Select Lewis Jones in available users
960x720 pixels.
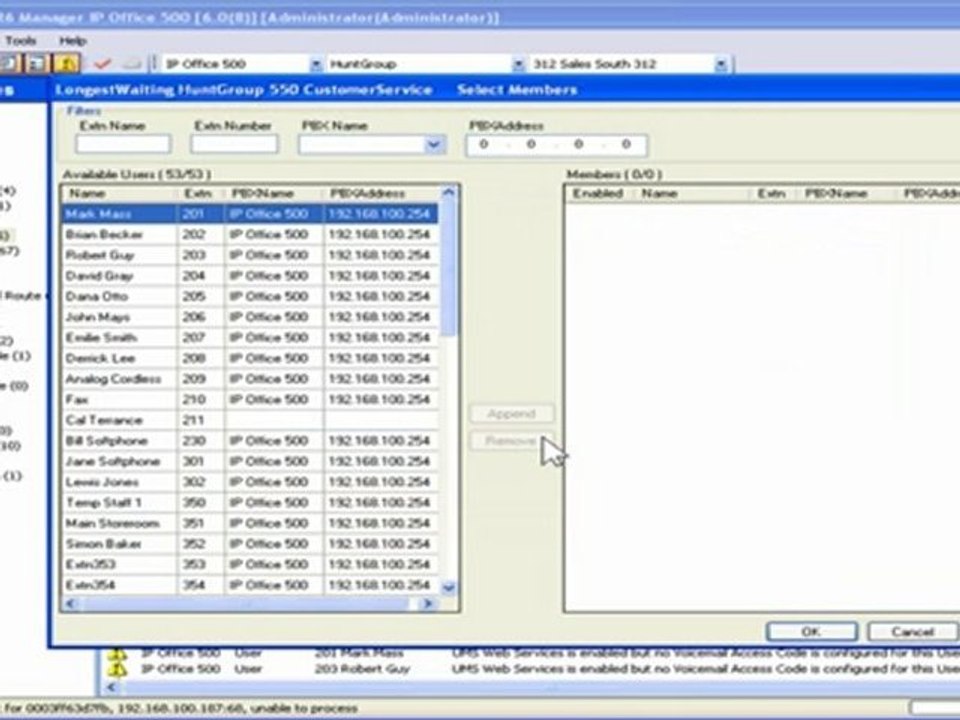250,482
